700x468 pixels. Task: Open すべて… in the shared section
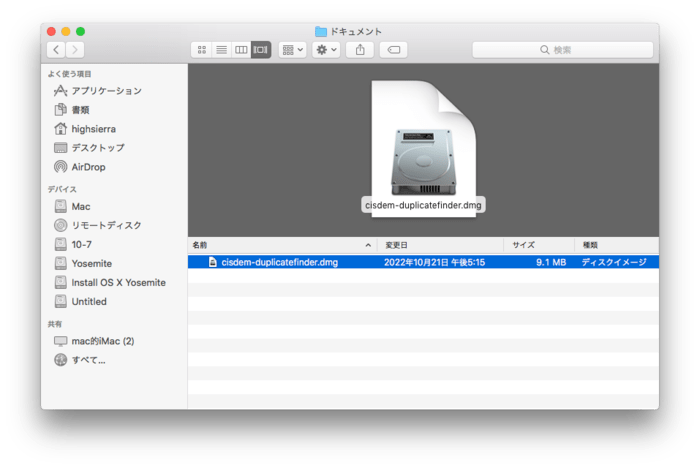coord(88,360)
